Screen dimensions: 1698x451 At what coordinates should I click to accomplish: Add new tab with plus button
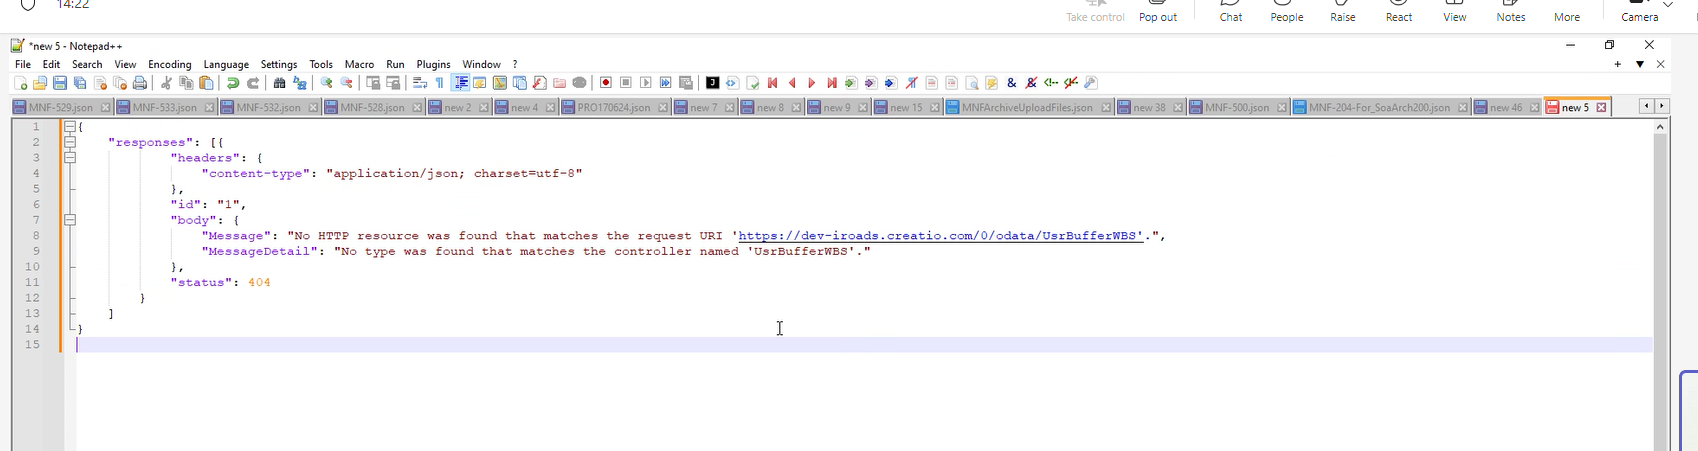pyautogui.click(x=1618, y=64)
